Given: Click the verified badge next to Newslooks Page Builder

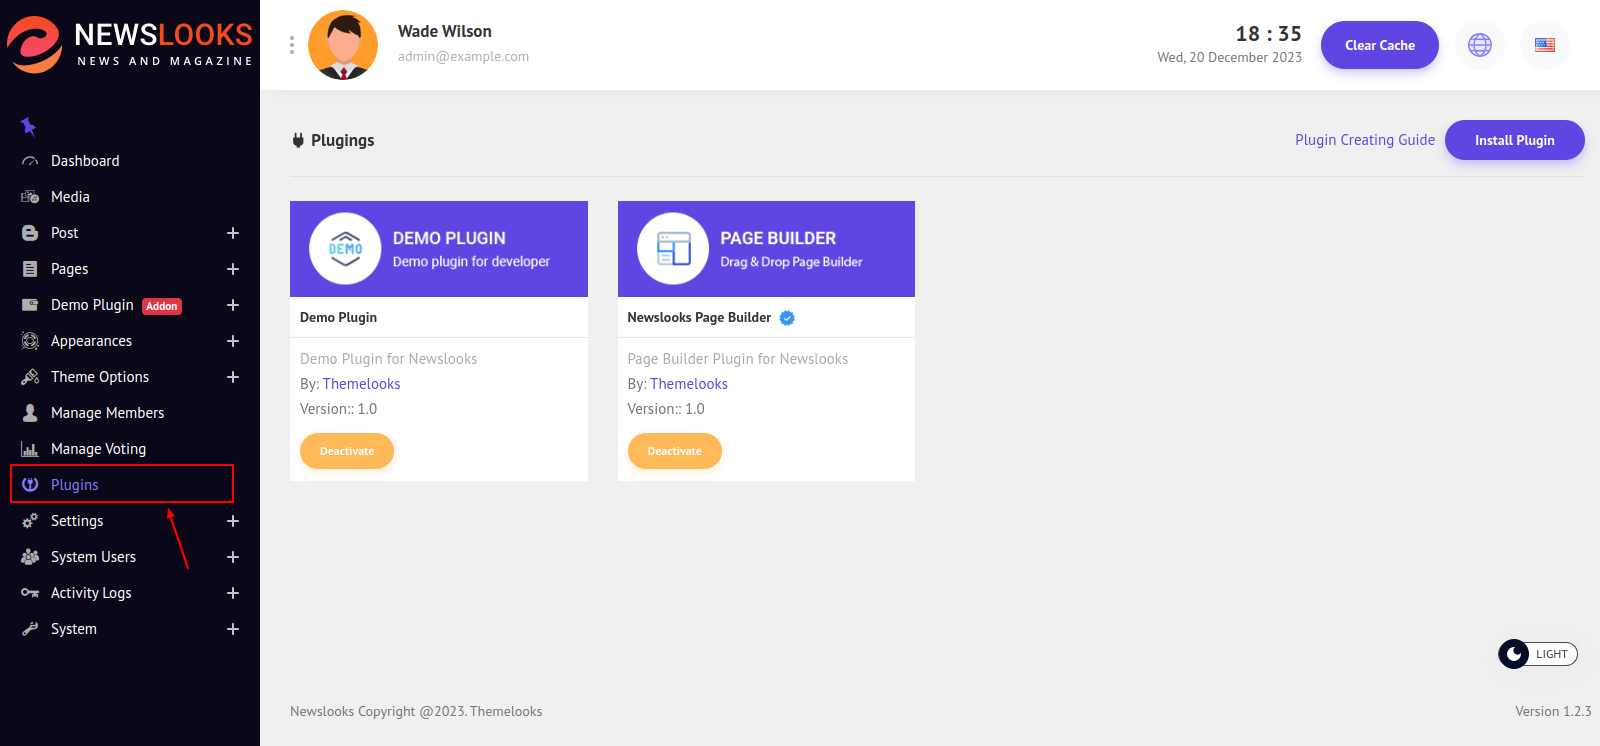Looking at the screenshot, I should [787, 318].
